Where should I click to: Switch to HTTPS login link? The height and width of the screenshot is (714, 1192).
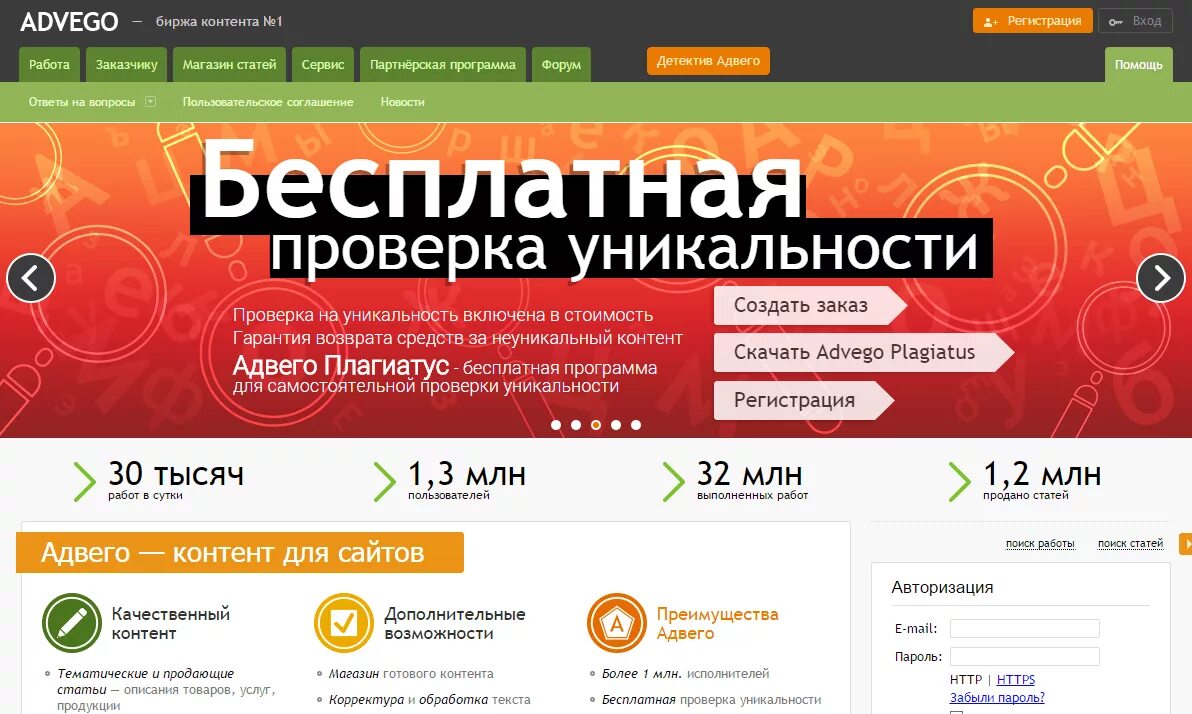(1016, 679)
